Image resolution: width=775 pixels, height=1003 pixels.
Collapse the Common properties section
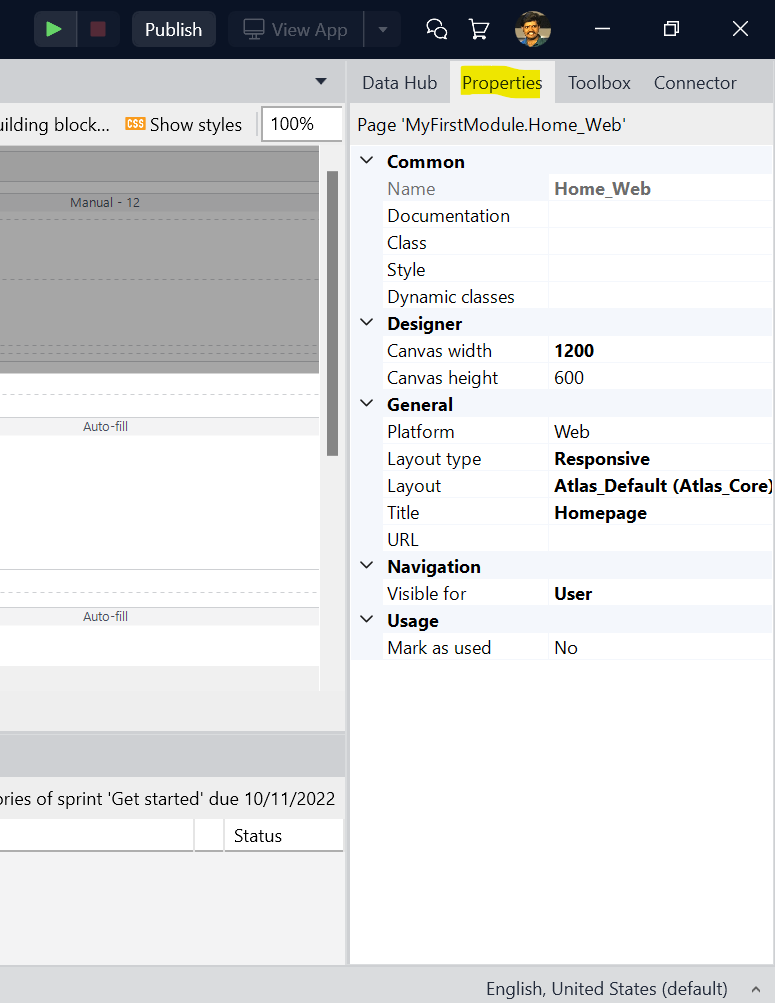[367, 161]
